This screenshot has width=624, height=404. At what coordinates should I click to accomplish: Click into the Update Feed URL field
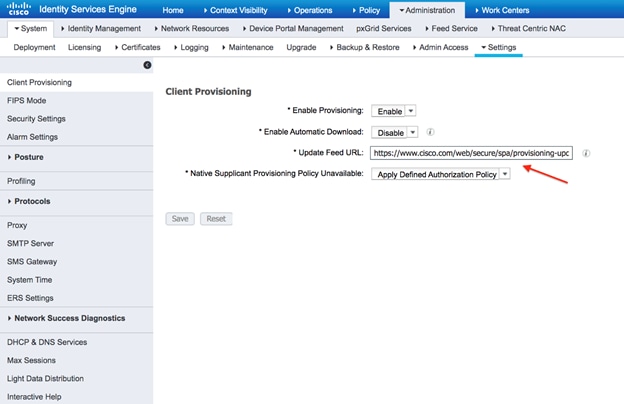471,153
